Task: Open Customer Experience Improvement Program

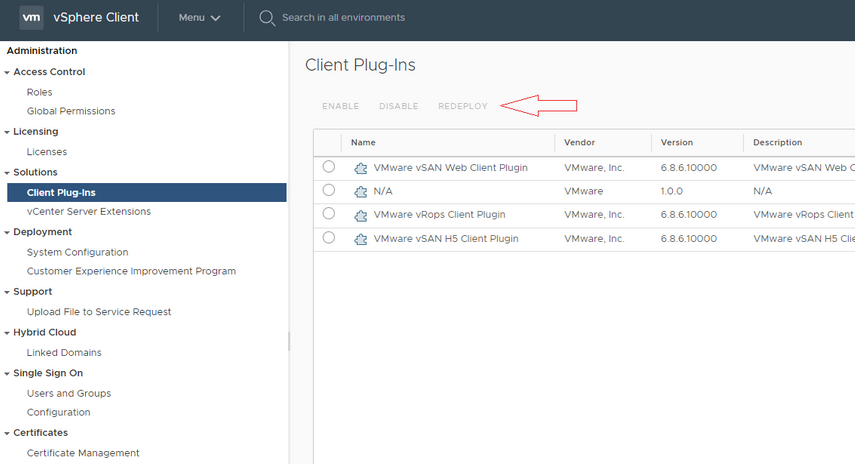Action: pos(131,271)
